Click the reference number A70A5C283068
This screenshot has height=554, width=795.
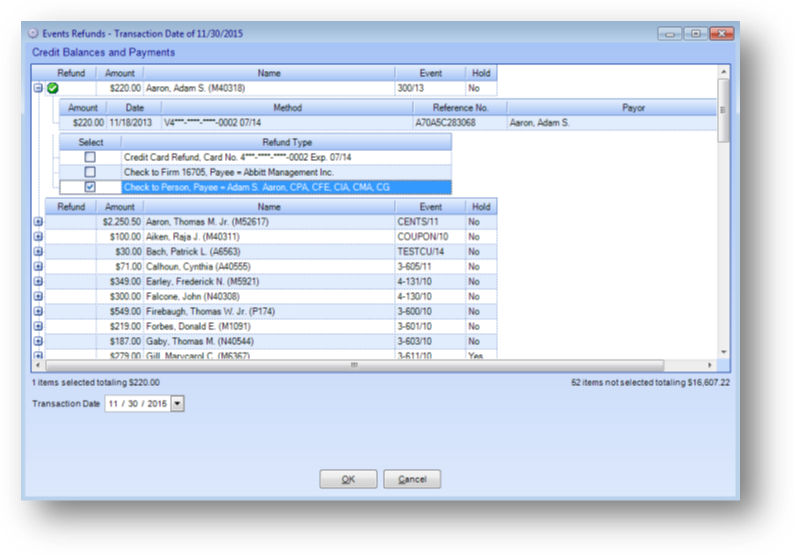pyautogui.click(x=445, y=123)
